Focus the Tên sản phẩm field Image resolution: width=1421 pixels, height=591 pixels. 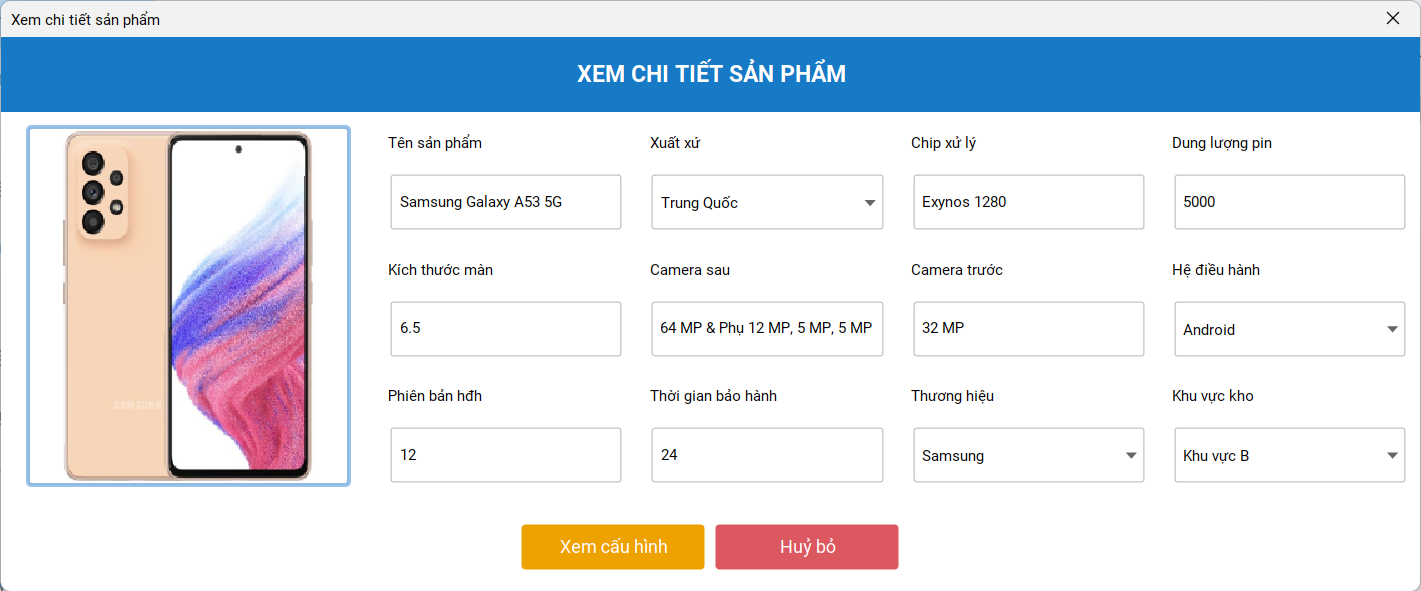(x=506, y=202)
